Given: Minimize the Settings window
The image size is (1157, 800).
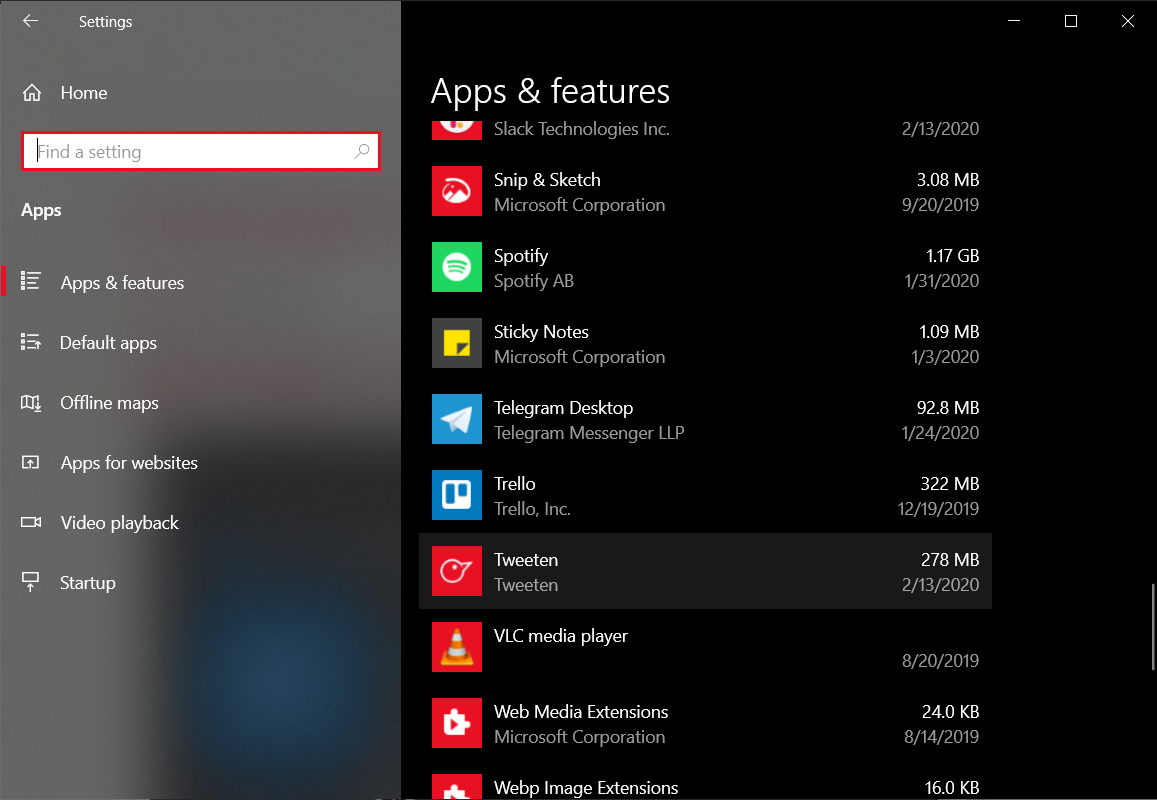Looking at the screenshot, I should tap(1014, 21).
